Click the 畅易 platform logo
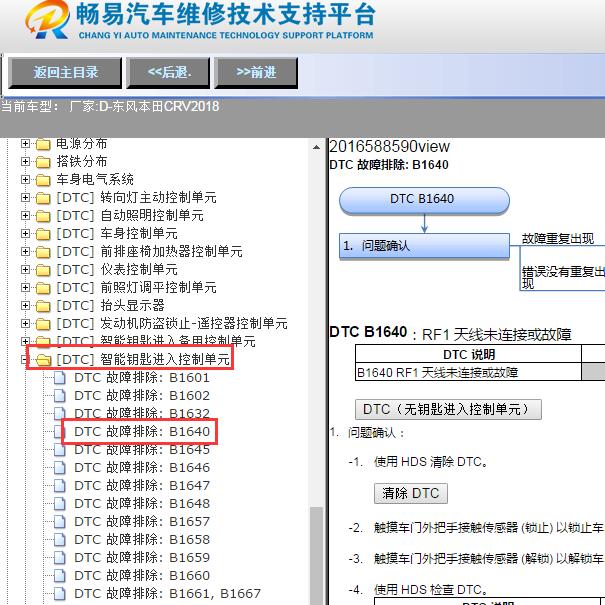 tap(48, 20)
